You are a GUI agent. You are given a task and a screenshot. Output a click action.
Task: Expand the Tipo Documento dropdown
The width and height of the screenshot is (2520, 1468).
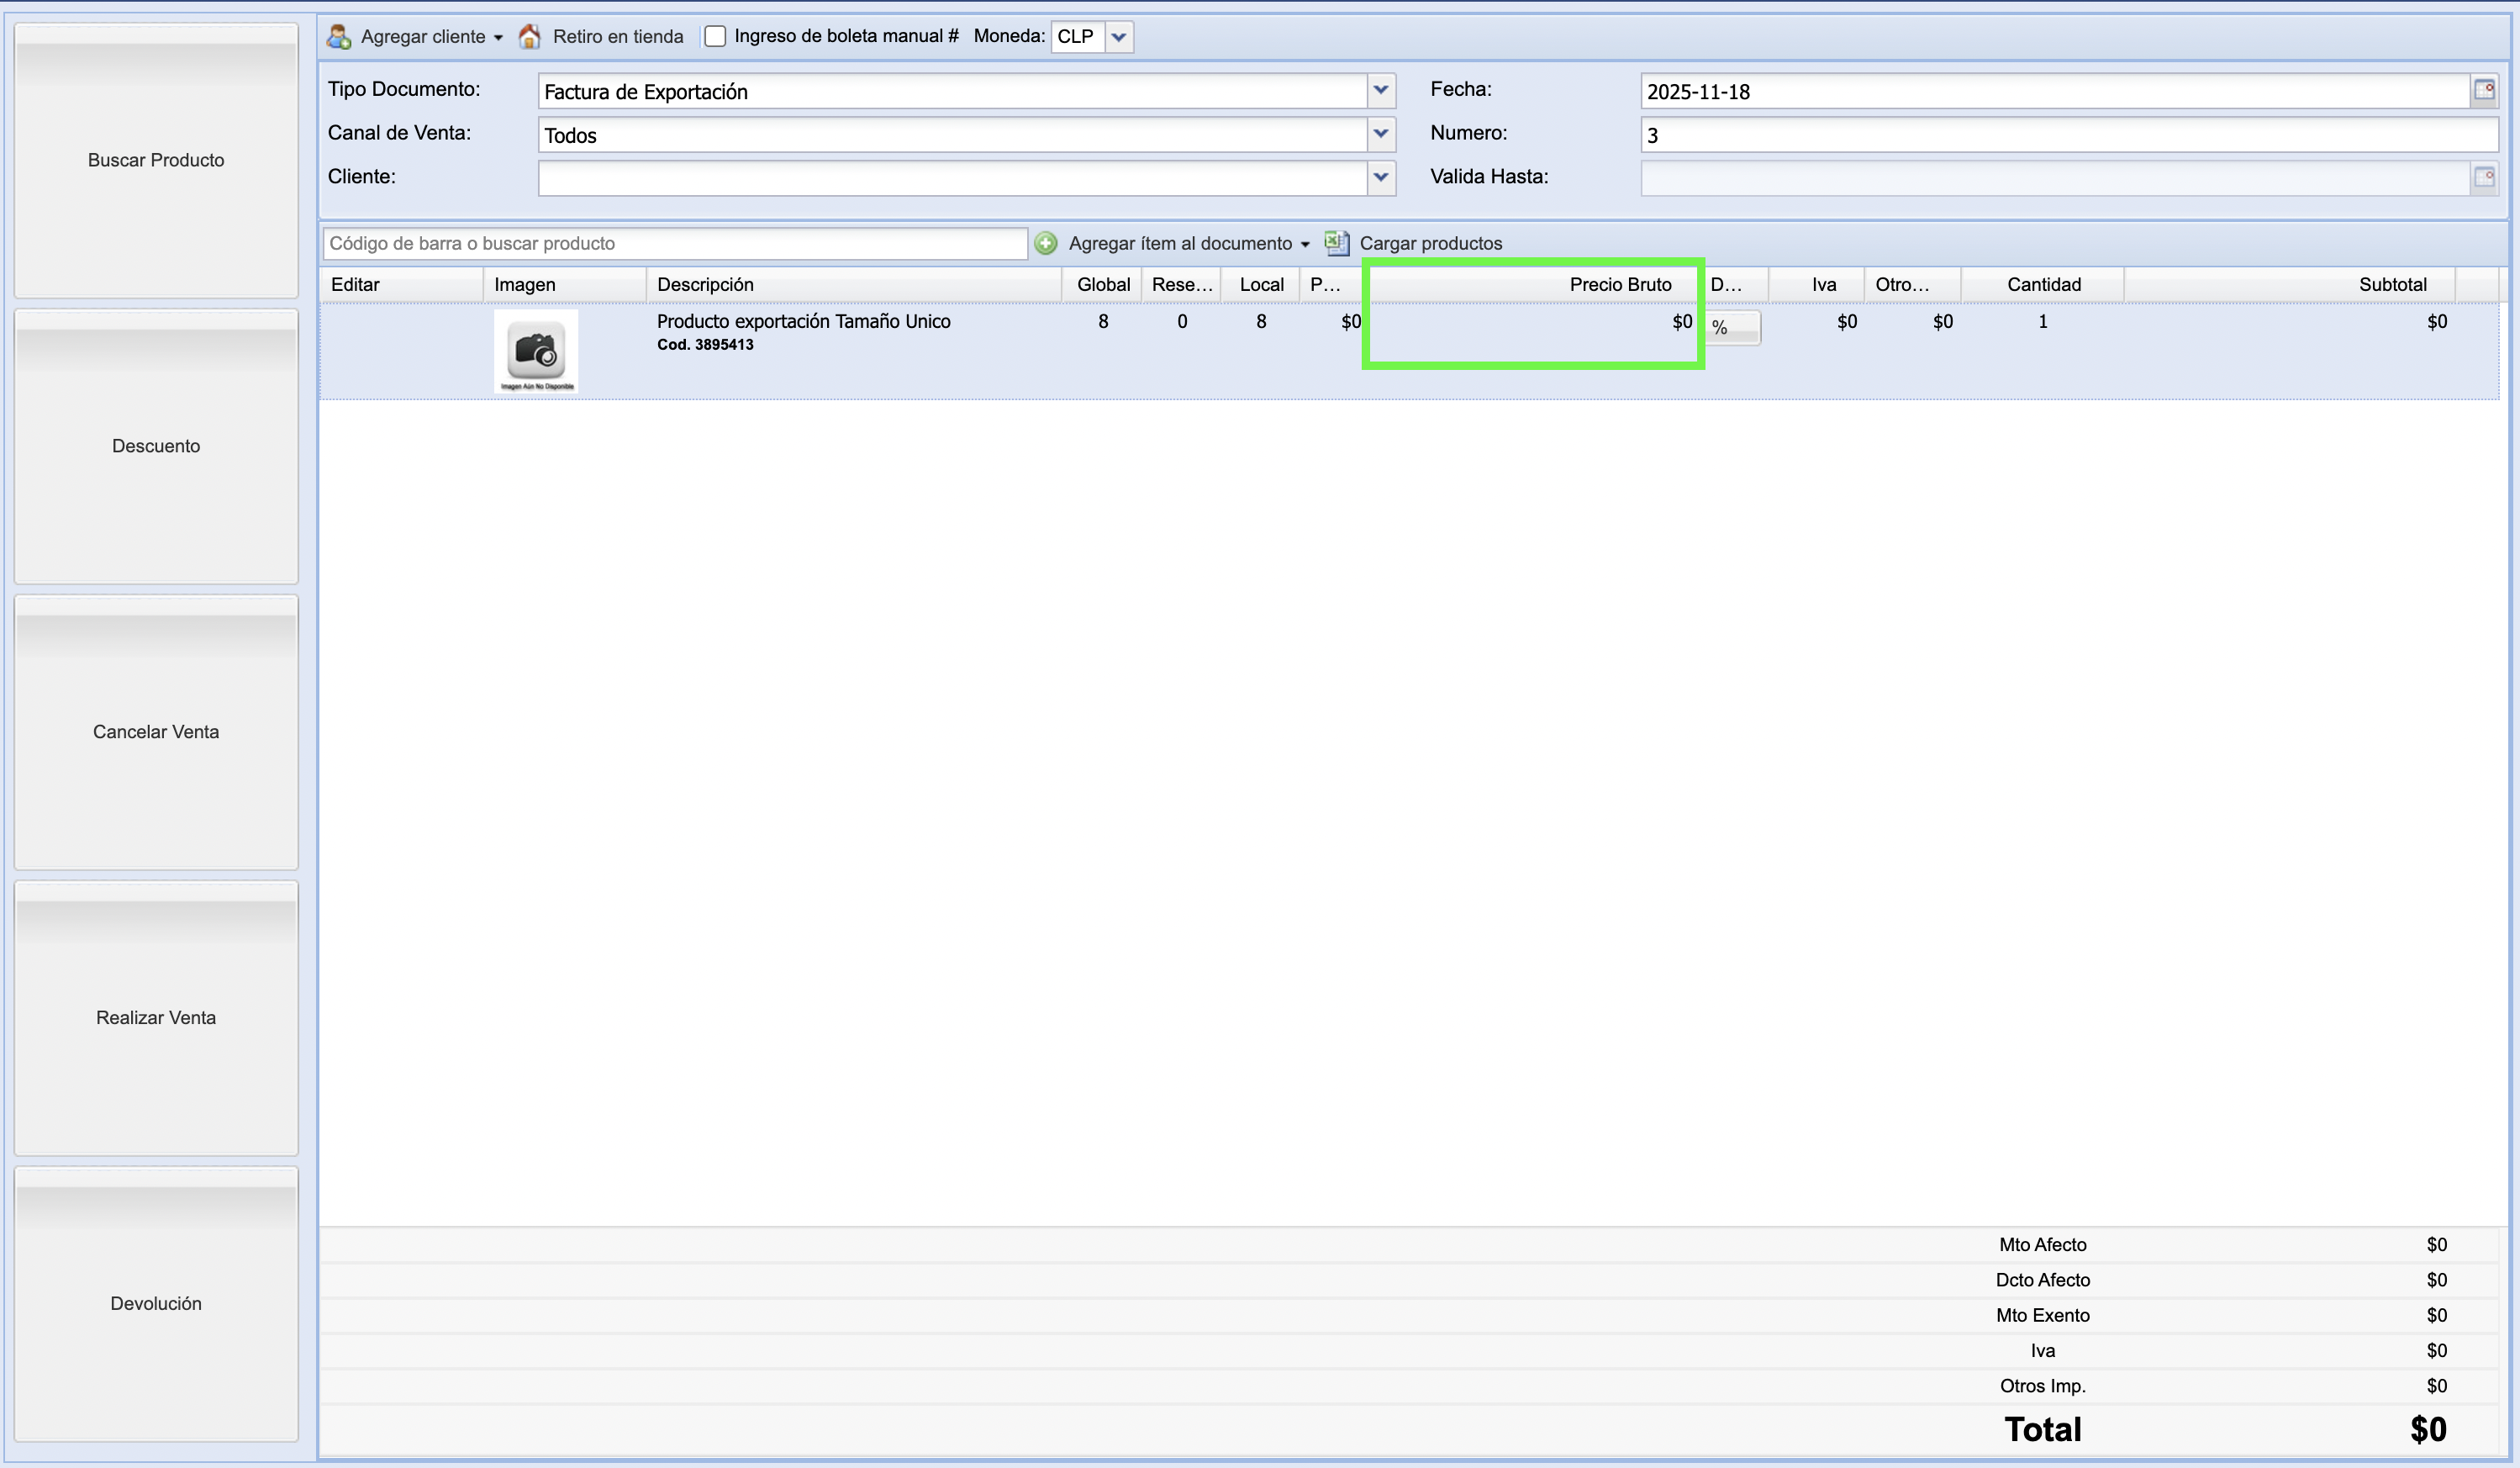tap(1381, 91)
